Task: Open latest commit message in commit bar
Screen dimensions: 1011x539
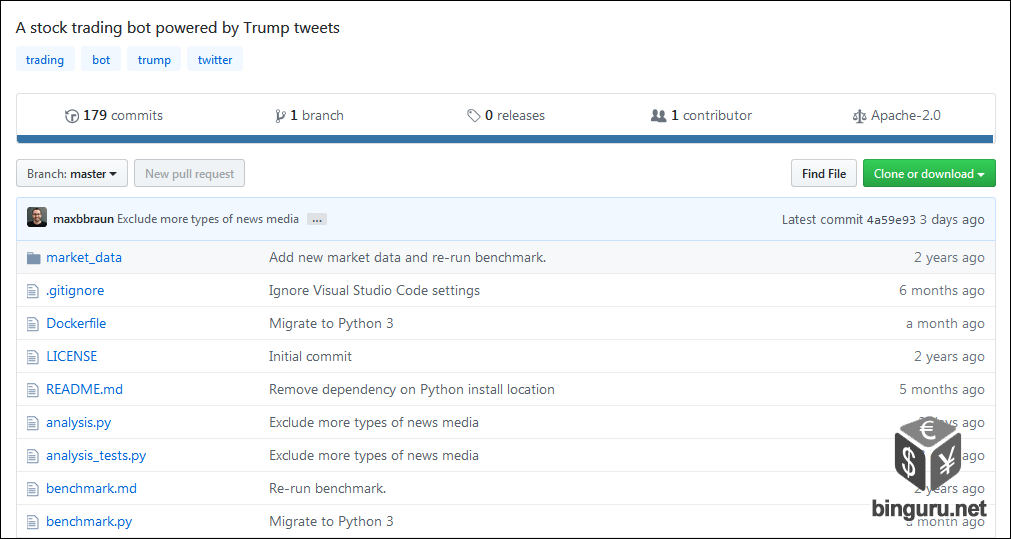Action: [x=208, y=219]
